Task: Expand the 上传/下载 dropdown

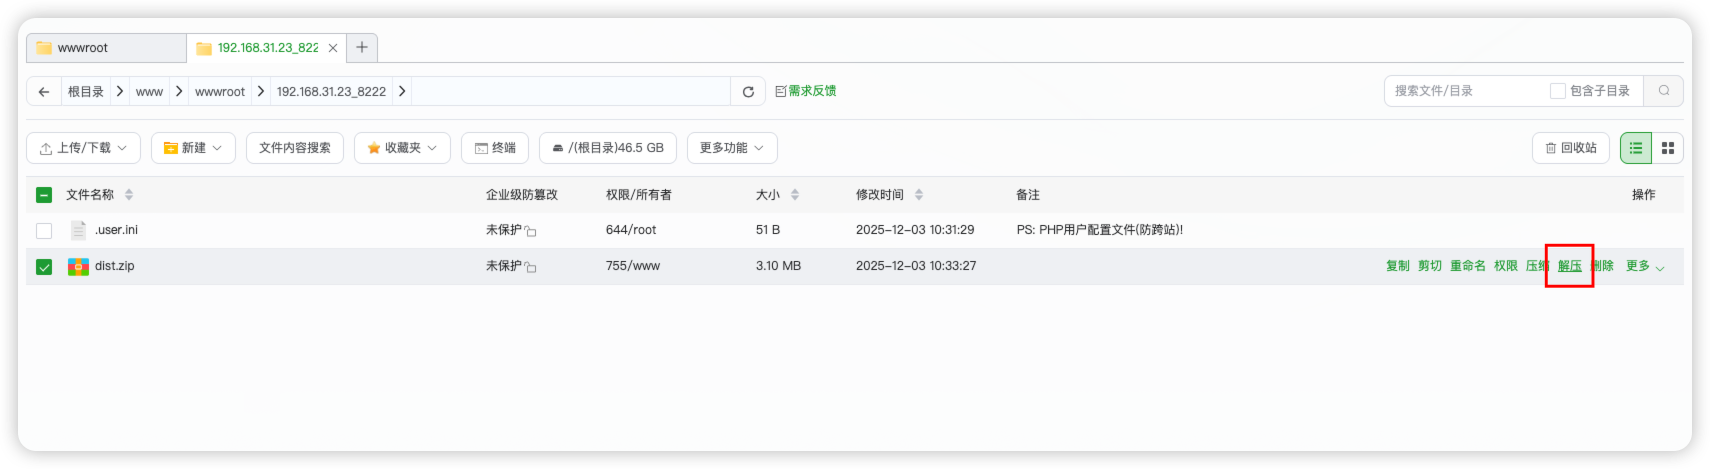Action: 83,148
